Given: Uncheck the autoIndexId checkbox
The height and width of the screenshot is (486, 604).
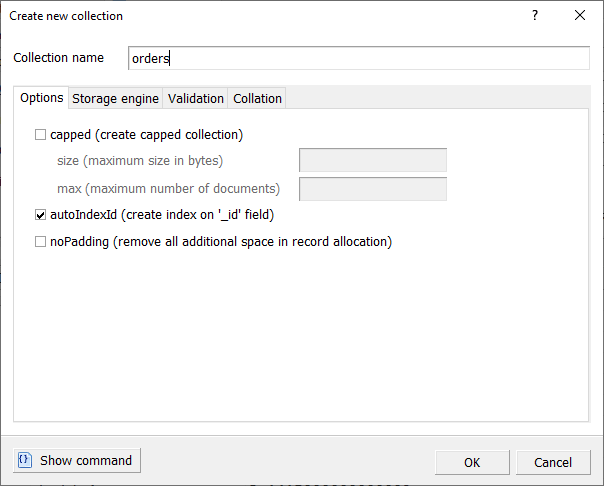Looking at the screenshot, I should click(41, 214).
